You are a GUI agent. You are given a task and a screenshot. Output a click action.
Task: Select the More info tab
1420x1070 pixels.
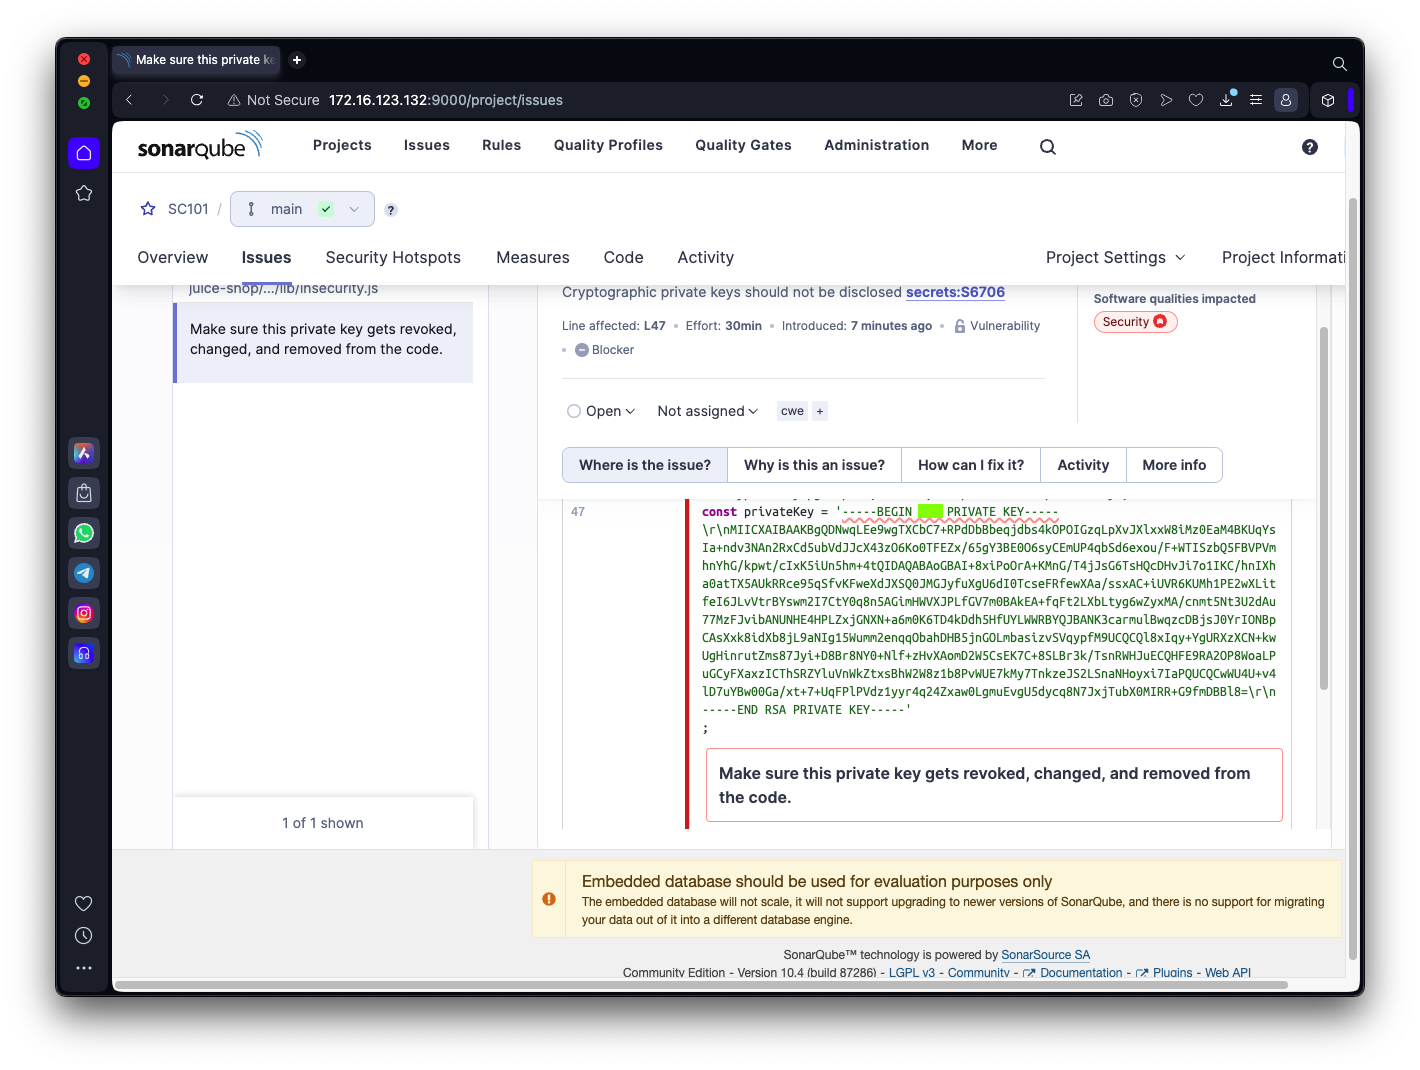(1174, 465)
